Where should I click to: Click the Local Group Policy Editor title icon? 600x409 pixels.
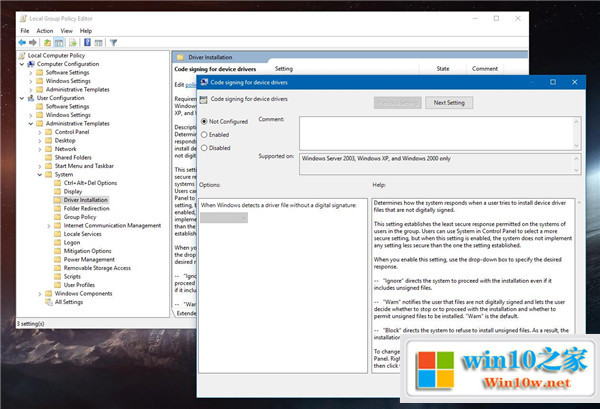pos(23,18)
